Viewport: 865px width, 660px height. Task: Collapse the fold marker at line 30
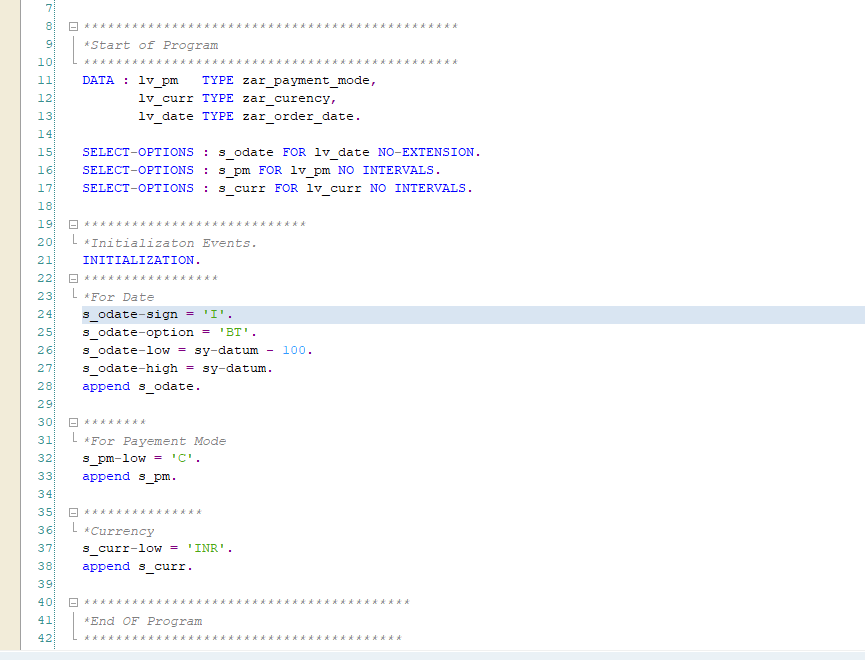point(73,423)
